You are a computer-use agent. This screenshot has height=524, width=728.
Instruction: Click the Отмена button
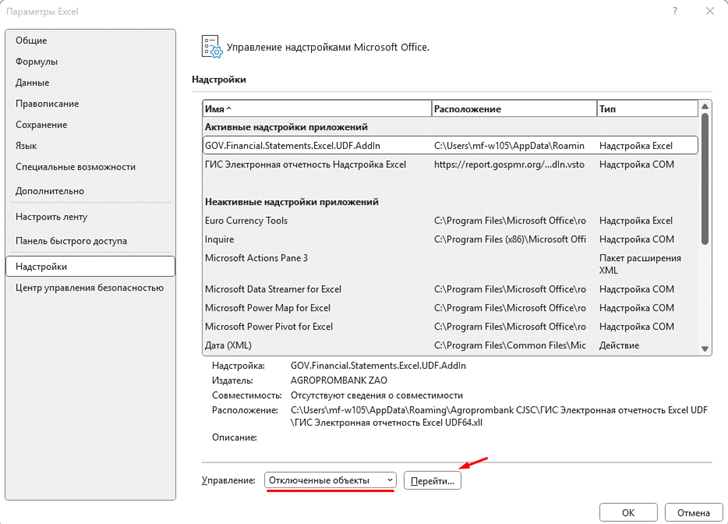[x=694, y=512]
